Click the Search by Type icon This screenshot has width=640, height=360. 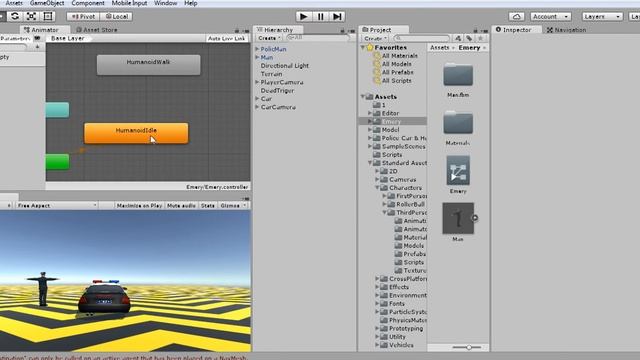click(458, 38)
